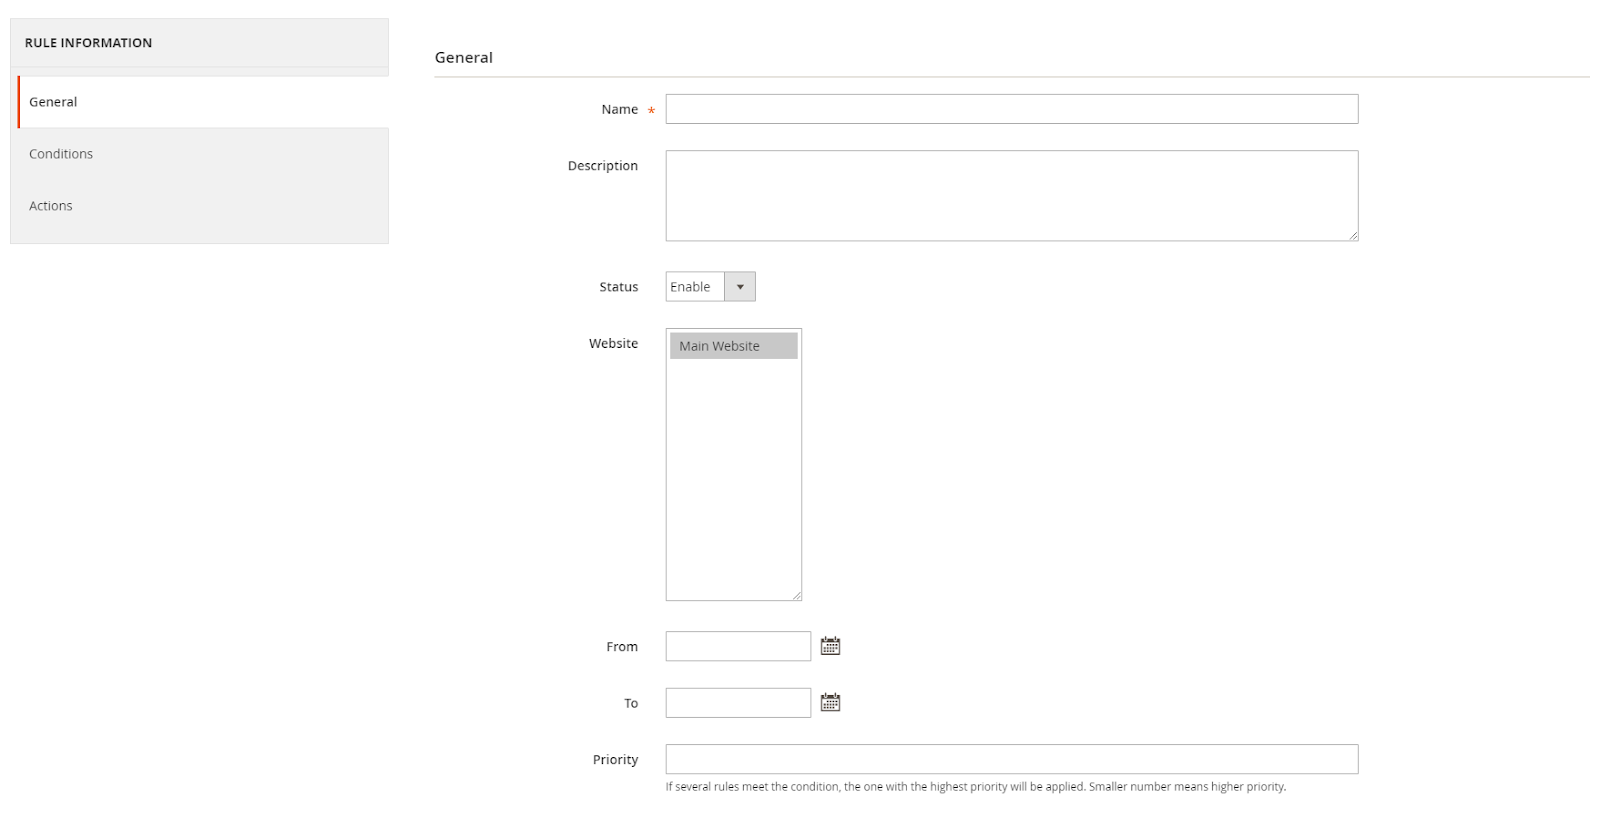Click the To date input field

(738, 703)
